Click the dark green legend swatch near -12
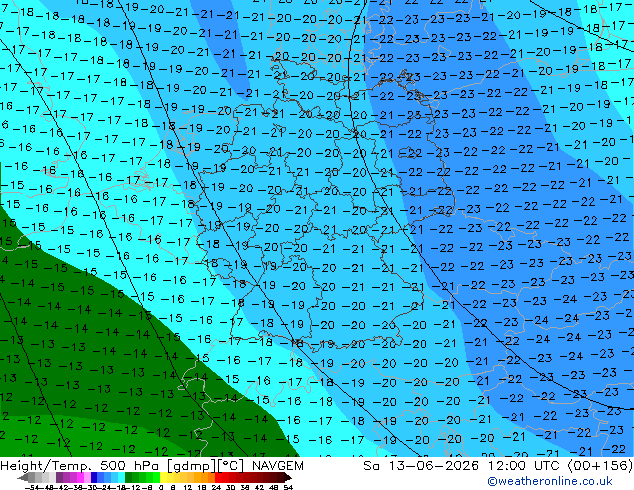Image resolution: width=634 pixels, height=490 pixels. pos(129,477)
